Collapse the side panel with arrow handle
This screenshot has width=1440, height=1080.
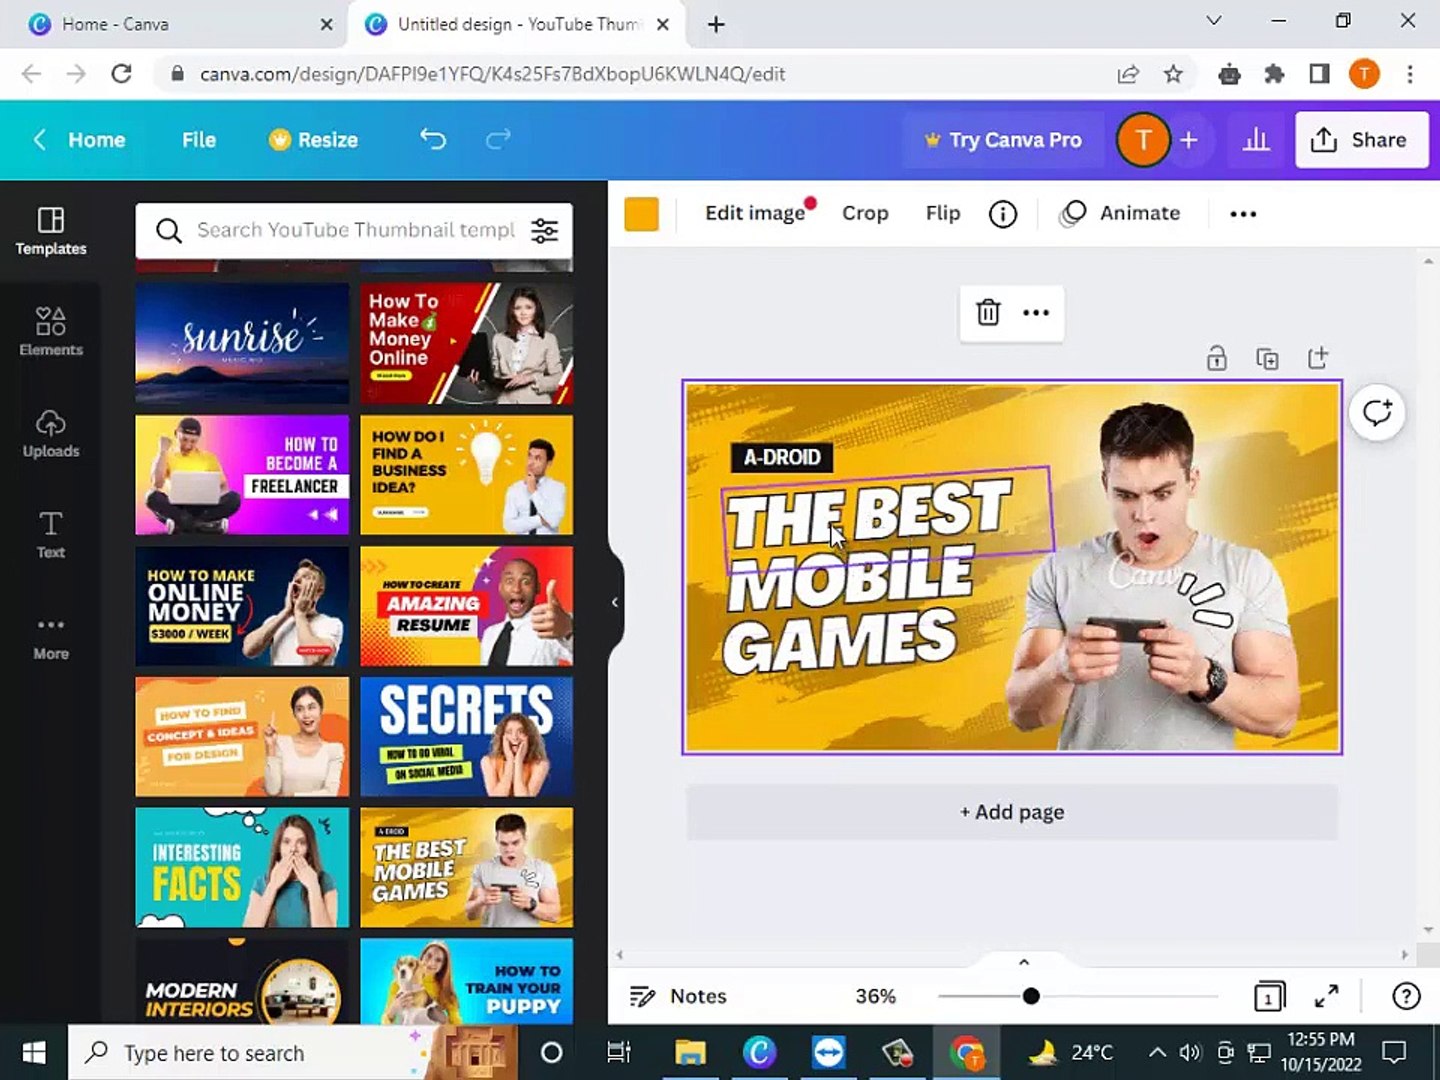click(614, 602)
